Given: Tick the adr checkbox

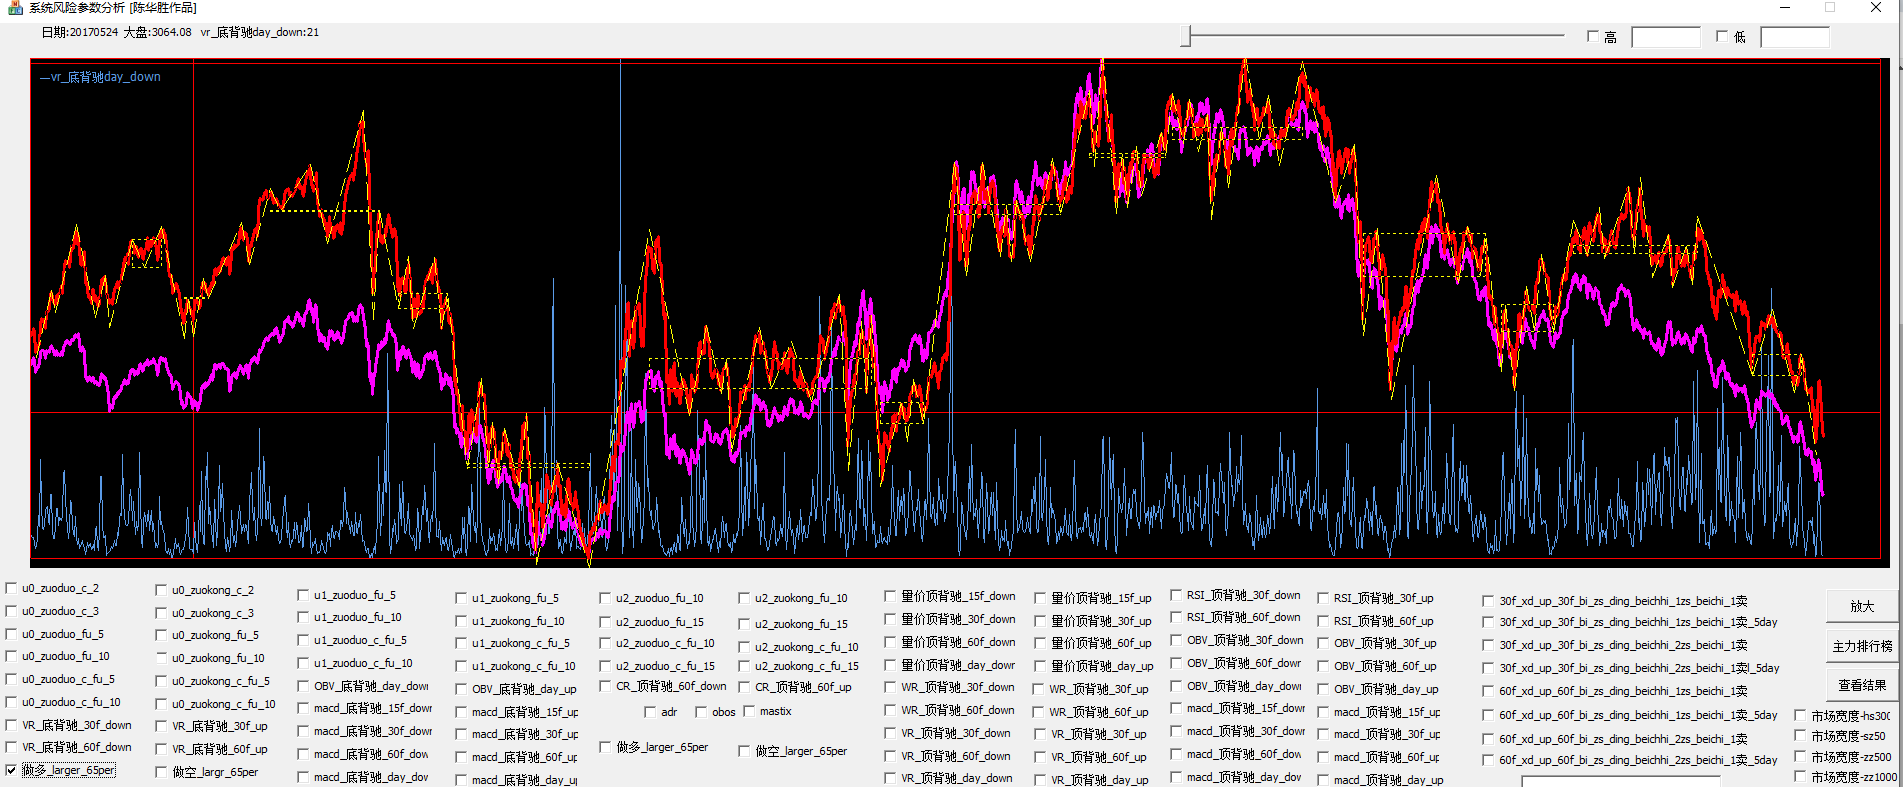Looking at the screenshot, I should [650, 712].
